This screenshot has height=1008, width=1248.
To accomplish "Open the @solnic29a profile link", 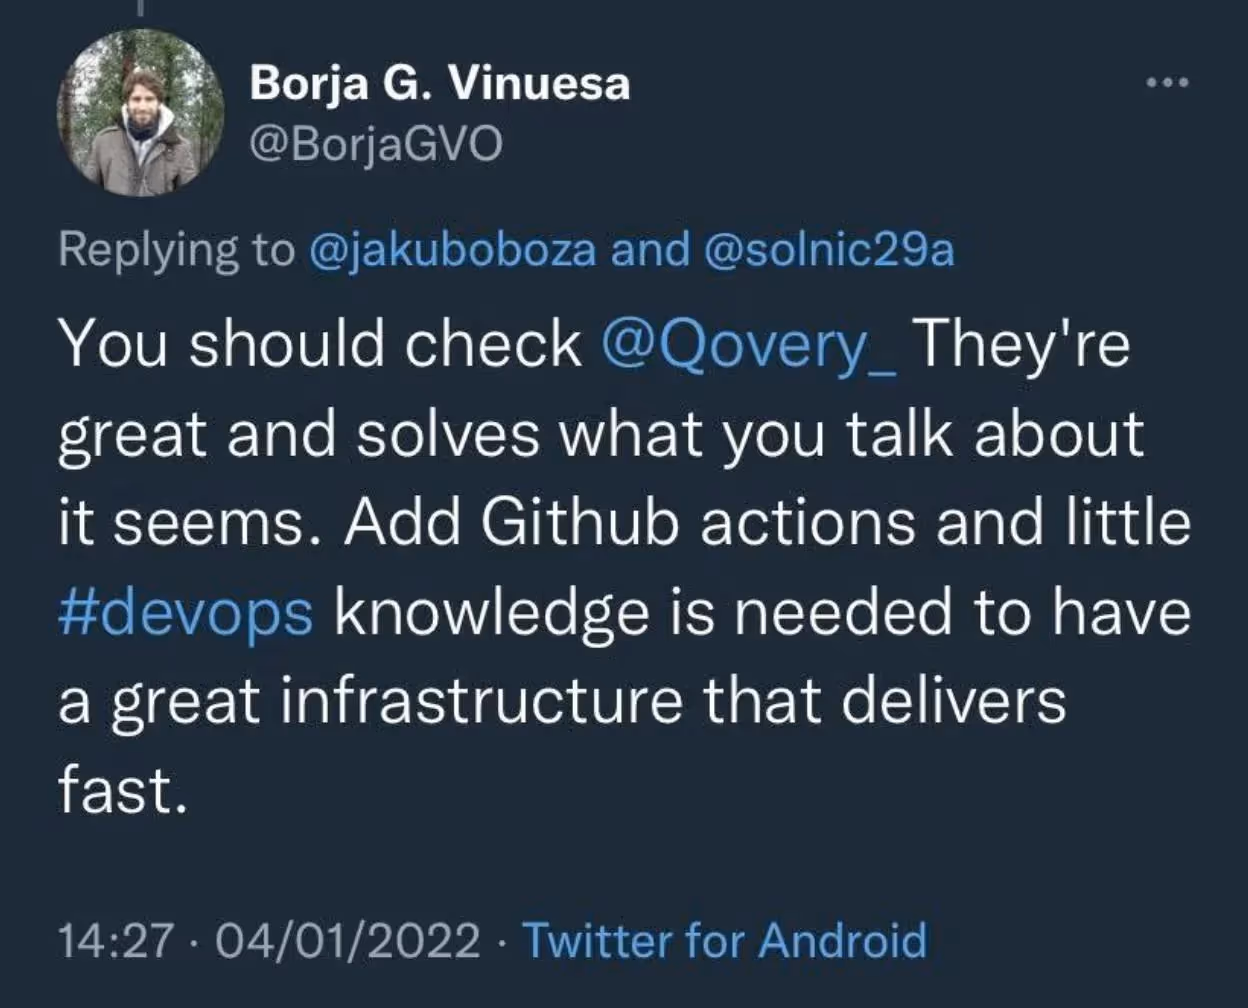I will (830, 250).
